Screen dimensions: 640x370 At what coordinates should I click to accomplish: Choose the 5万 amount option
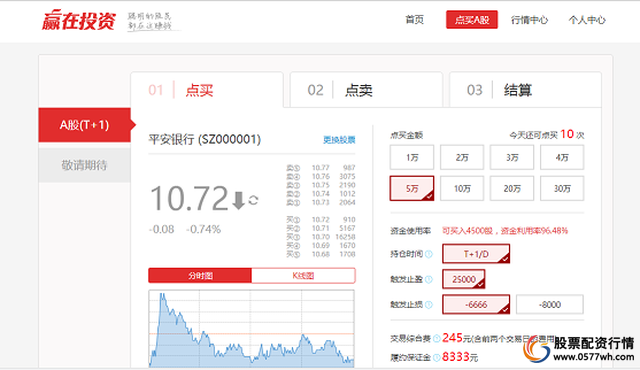tap(412, 188)
